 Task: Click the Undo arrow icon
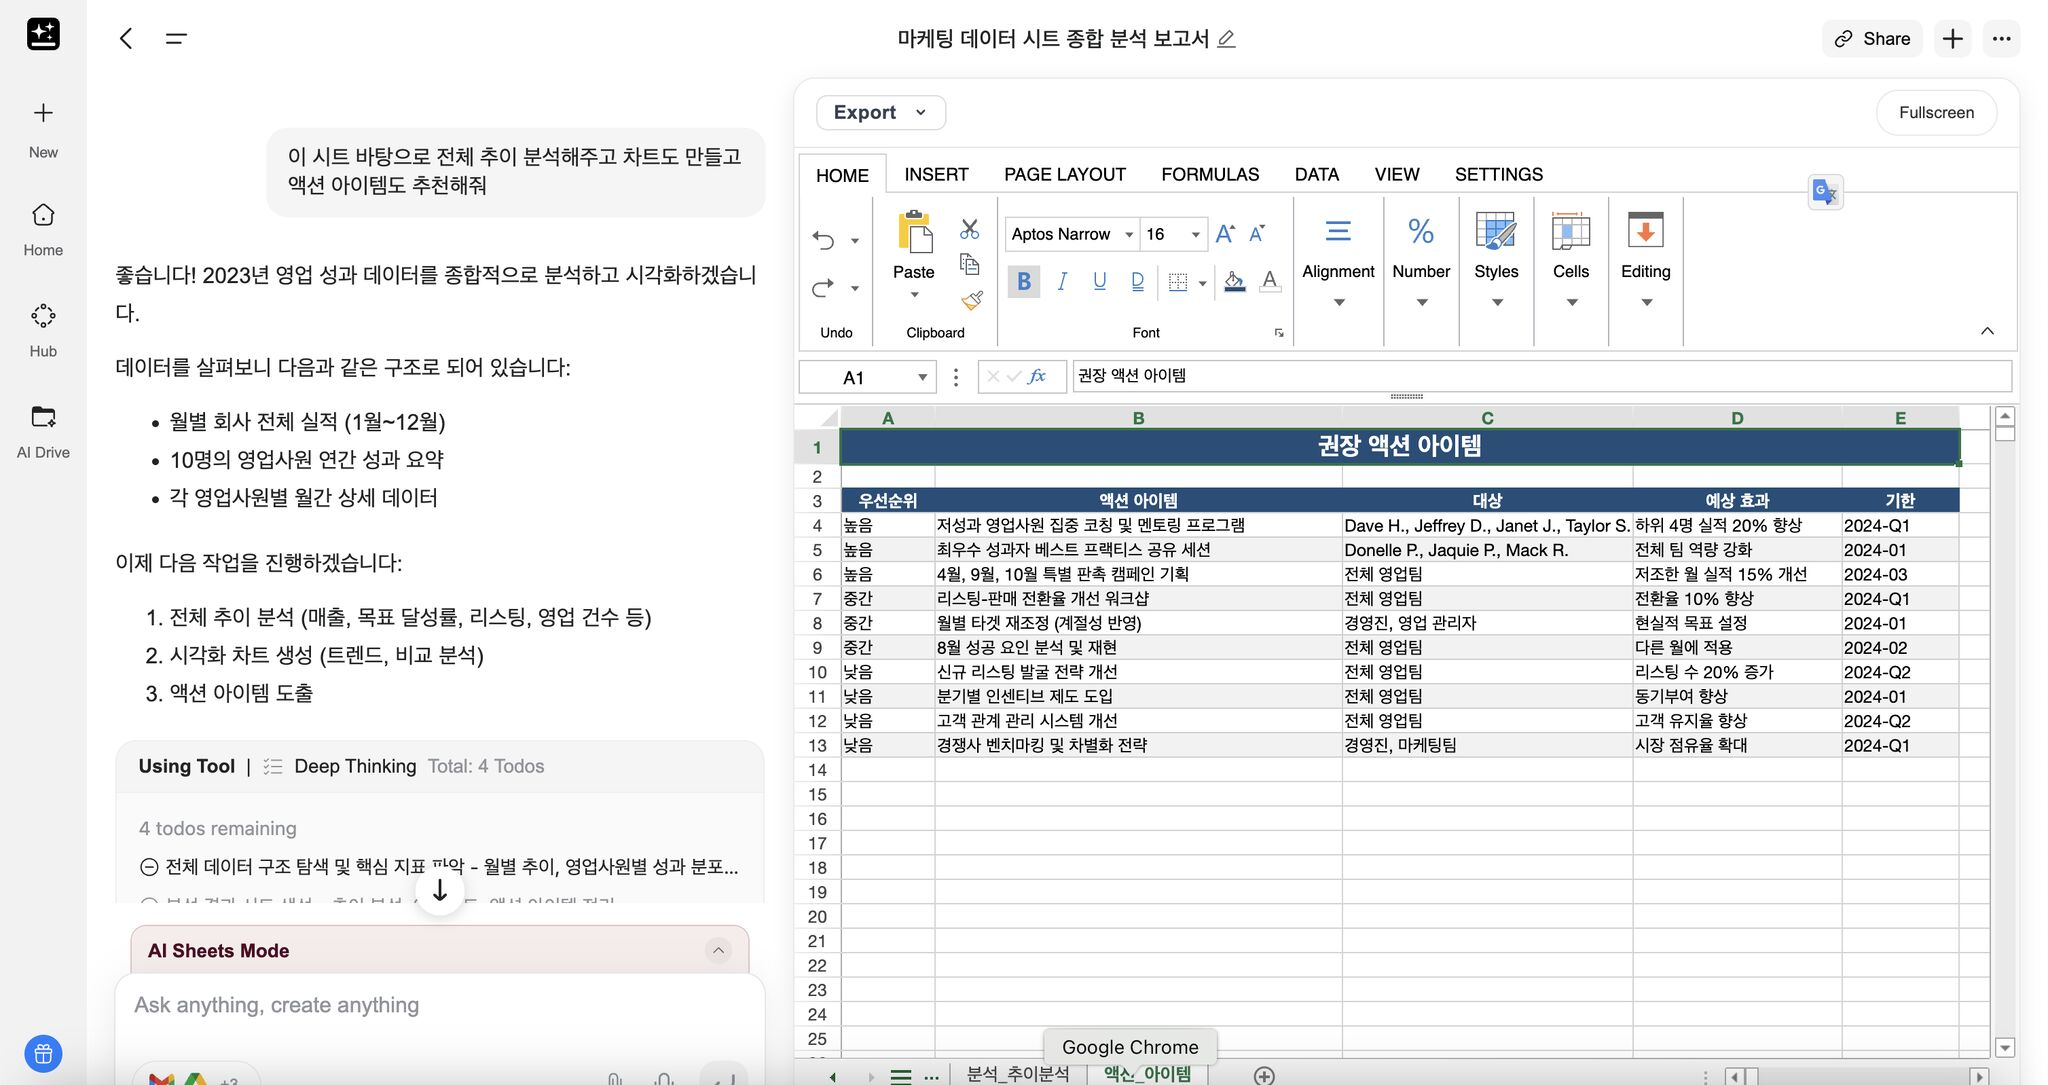(x=822, y=240)
